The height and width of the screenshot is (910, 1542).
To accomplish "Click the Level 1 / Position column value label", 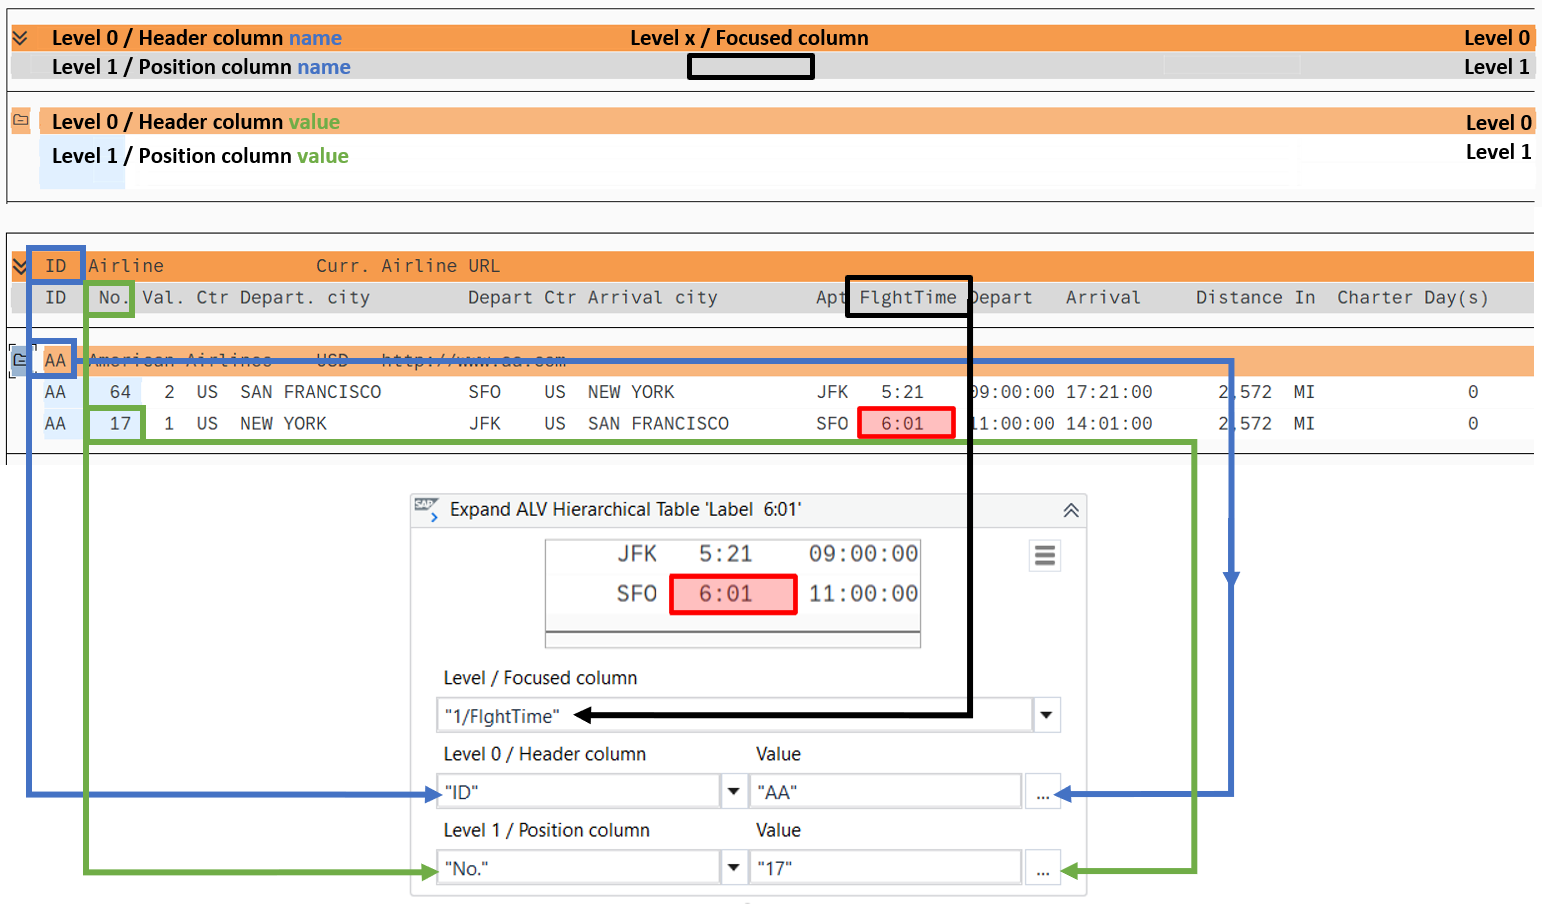I will pos(200,156).
